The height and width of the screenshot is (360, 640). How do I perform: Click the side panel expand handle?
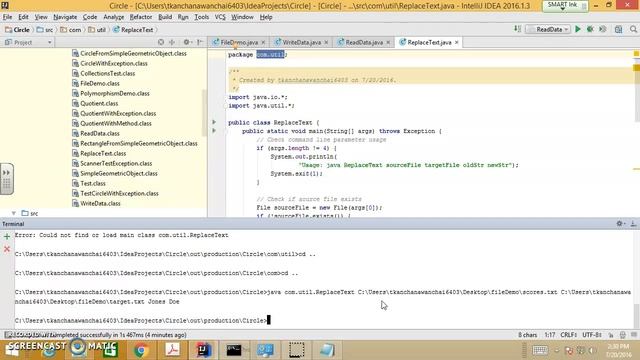click(7, 179)
